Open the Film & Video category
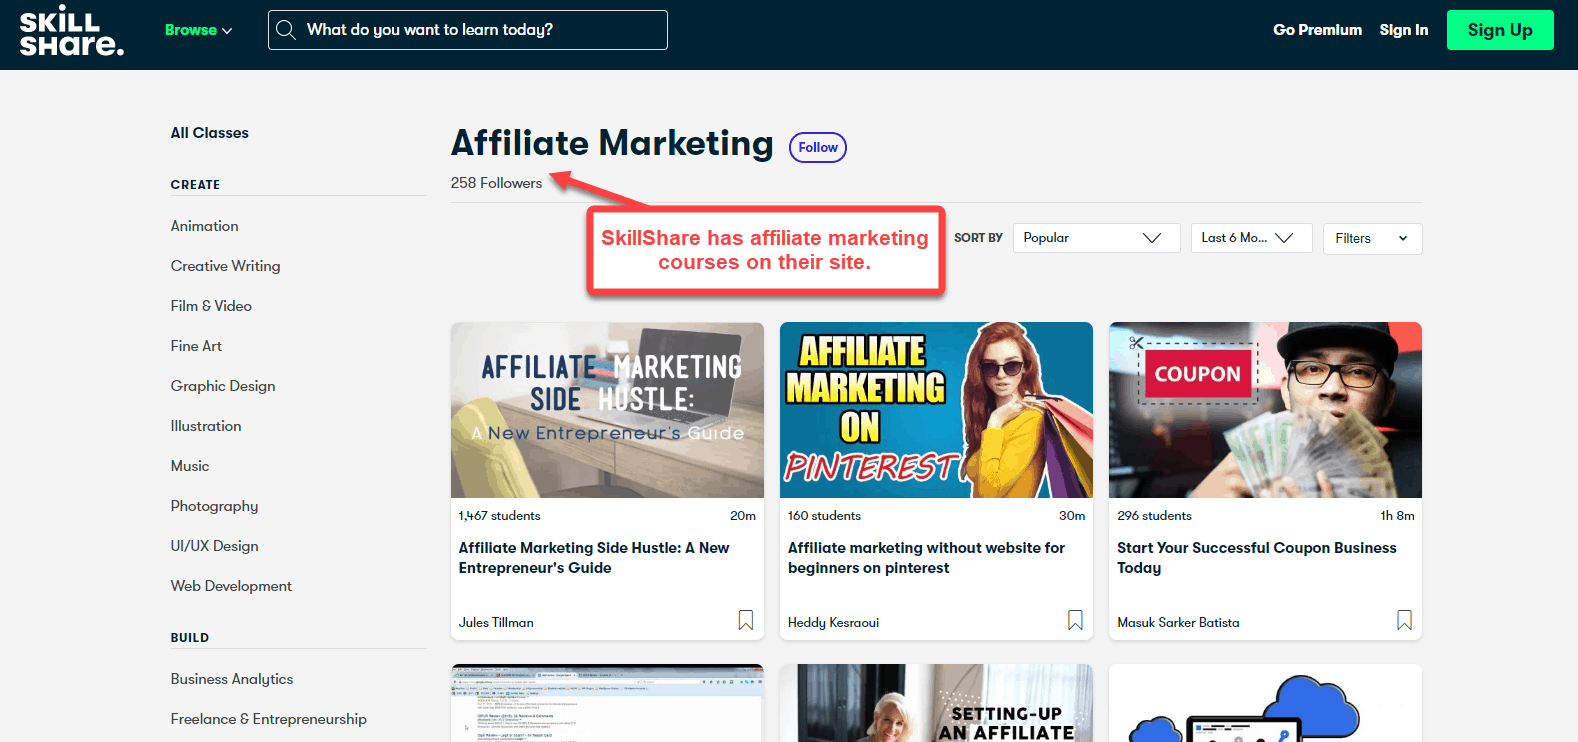The image size is (1578, 742). tap(211, 306)
